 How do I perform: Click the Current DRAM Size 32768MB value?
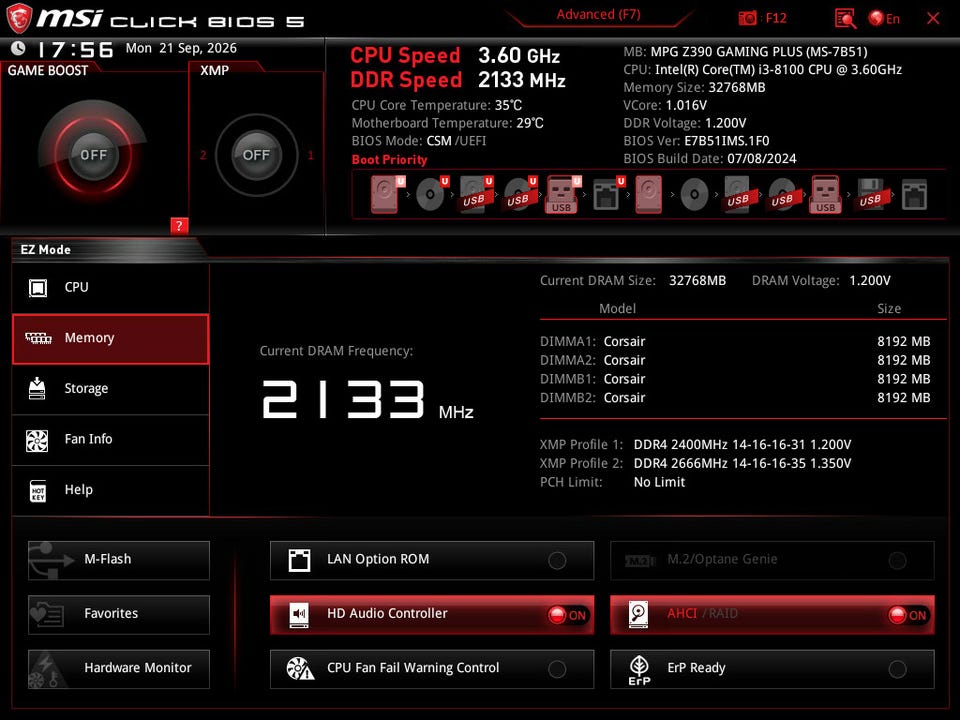[697, 281]
